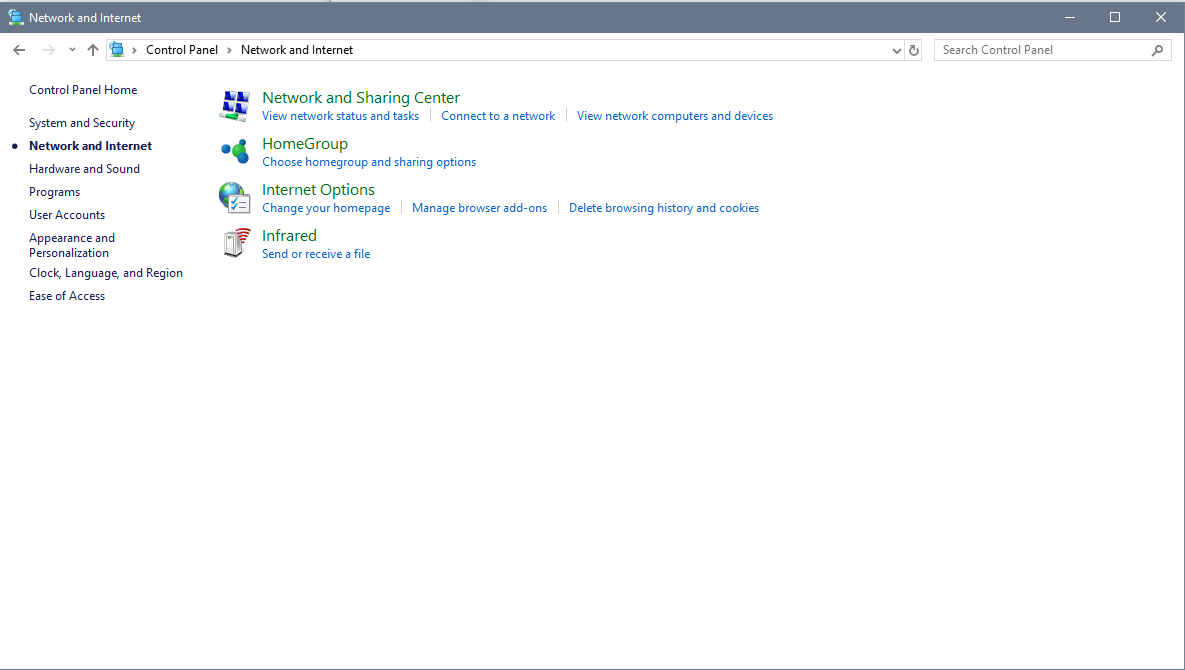Open the recent locations dropdown chevron
Screen dimensions: 1185x670
[x=72, y=50]
